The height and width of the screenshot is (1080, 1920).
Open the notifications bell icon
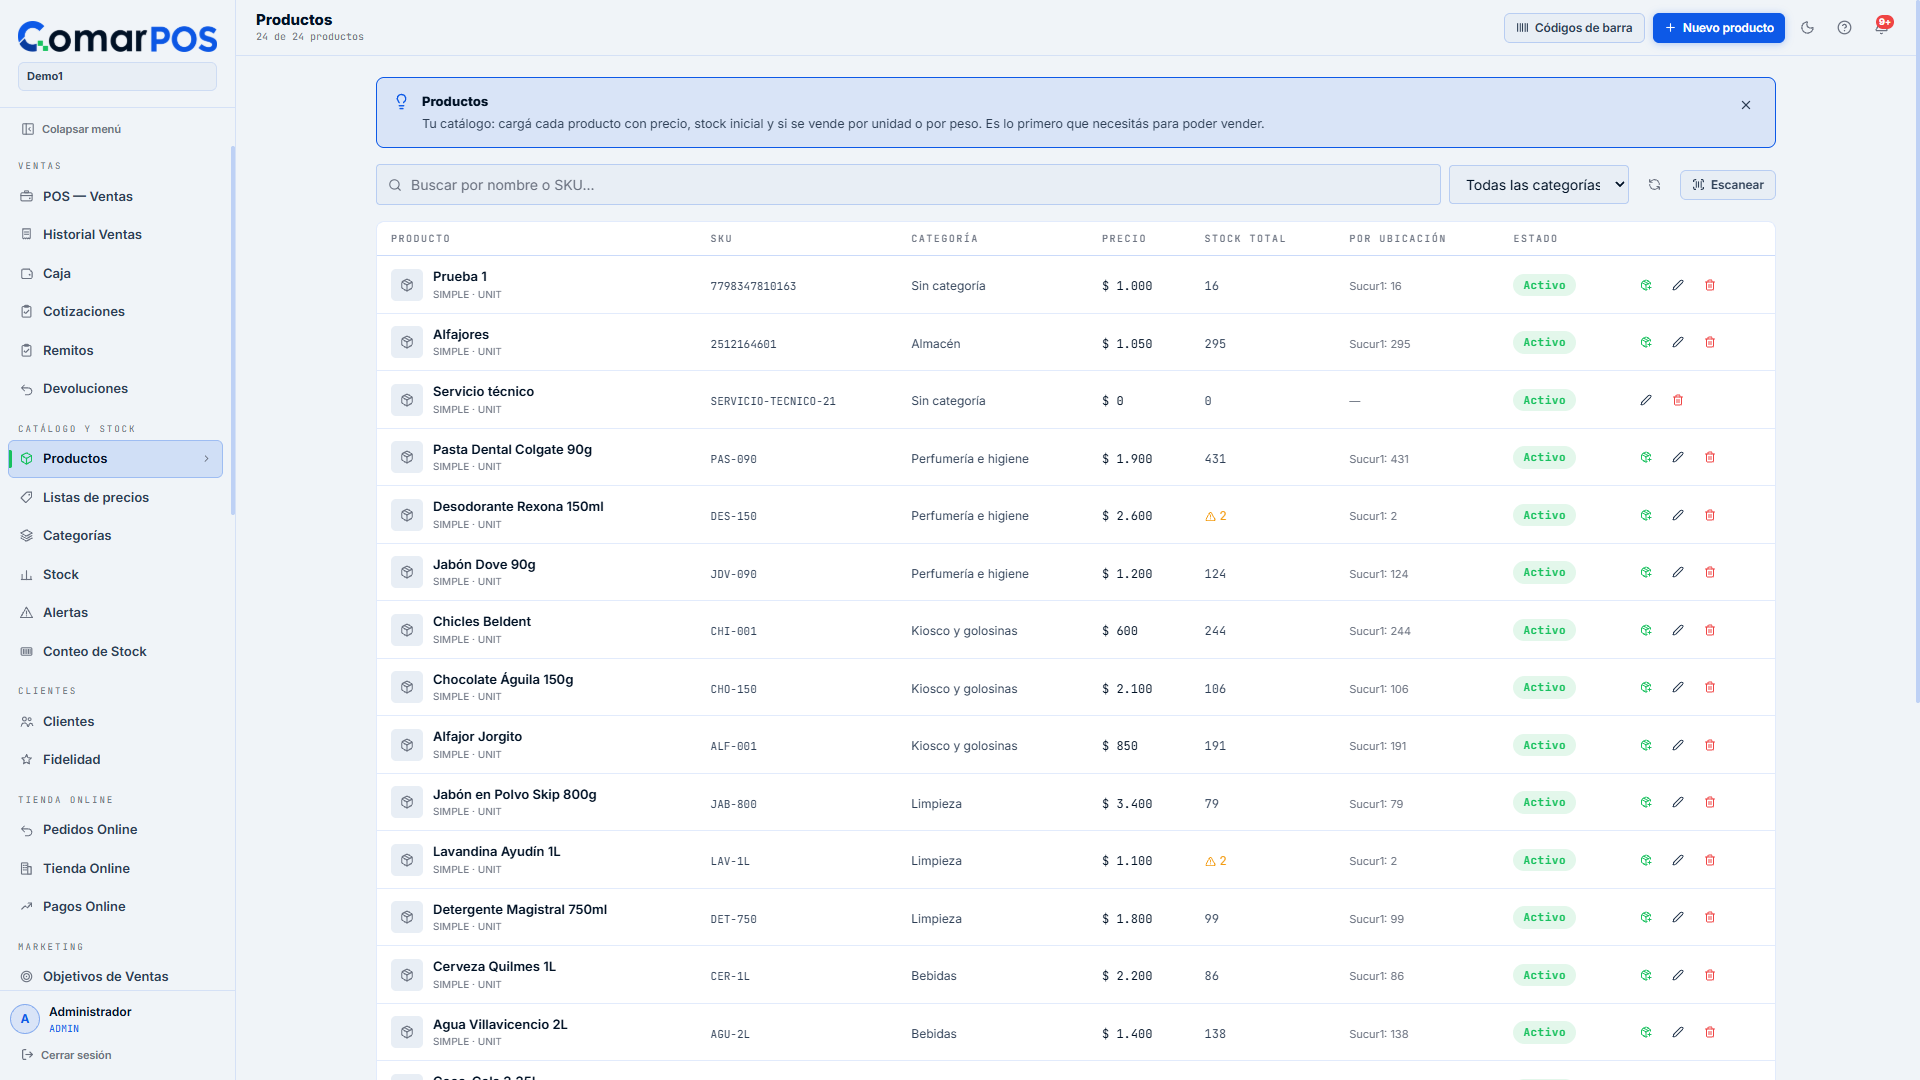pyautogui.click(x=1881, y=28)
